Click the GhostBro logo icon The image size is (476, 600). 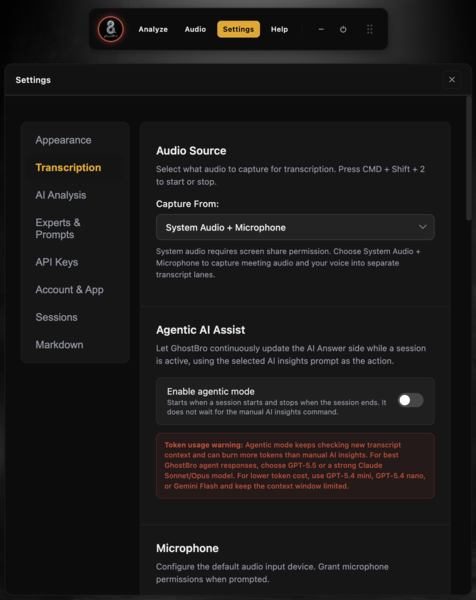(111, 29)
